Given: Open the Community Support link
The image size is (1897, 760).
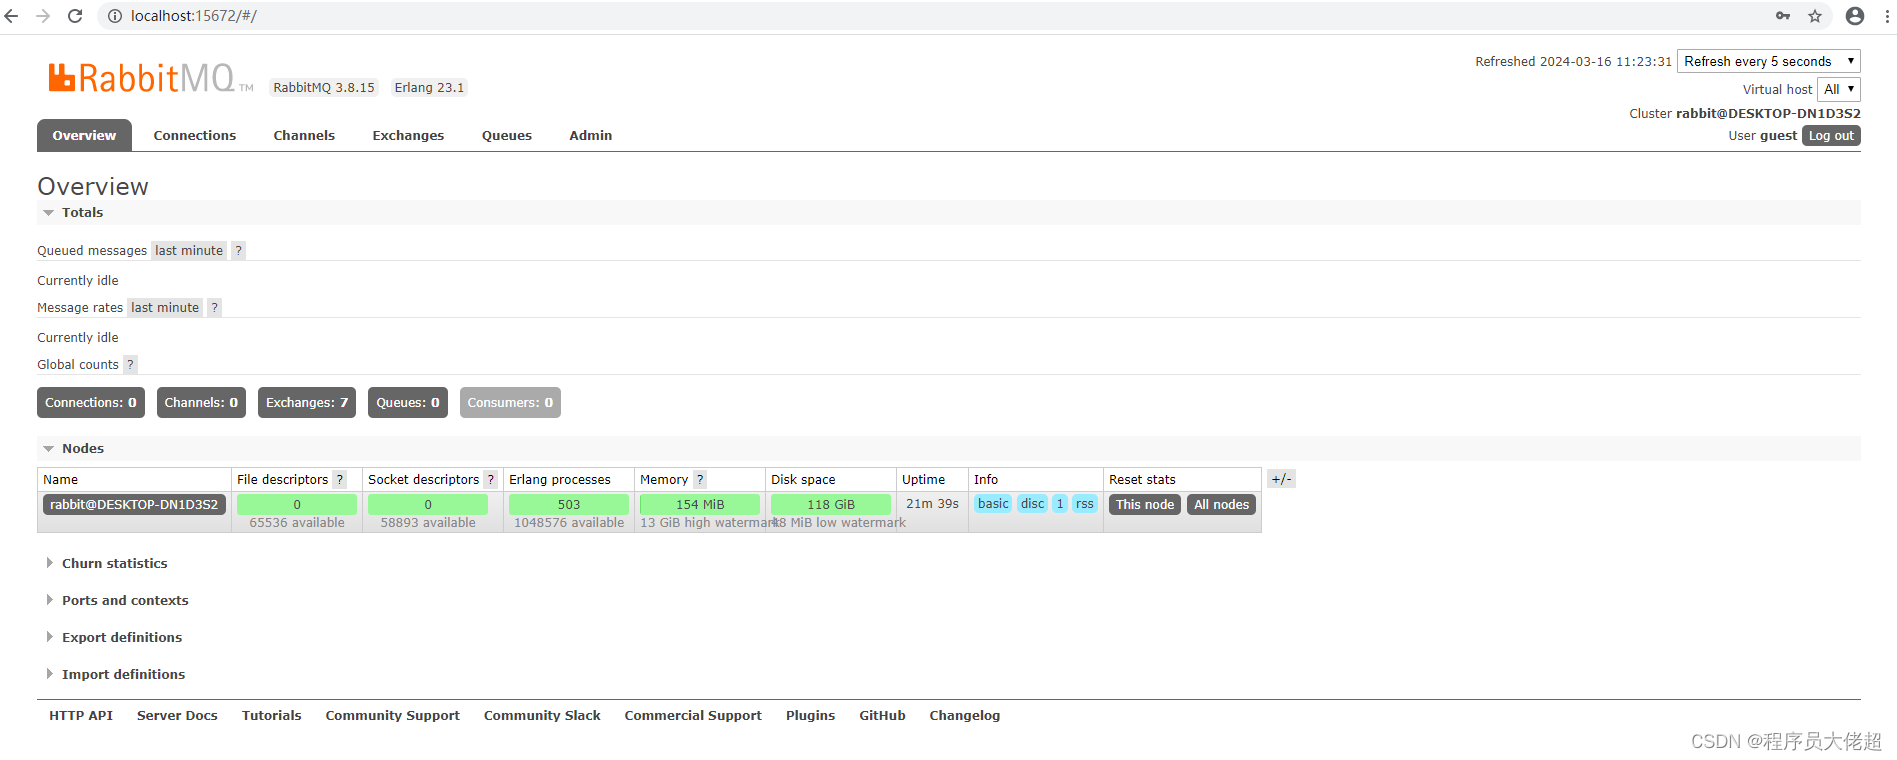Looking at the screenshot, I should (392, 716).
